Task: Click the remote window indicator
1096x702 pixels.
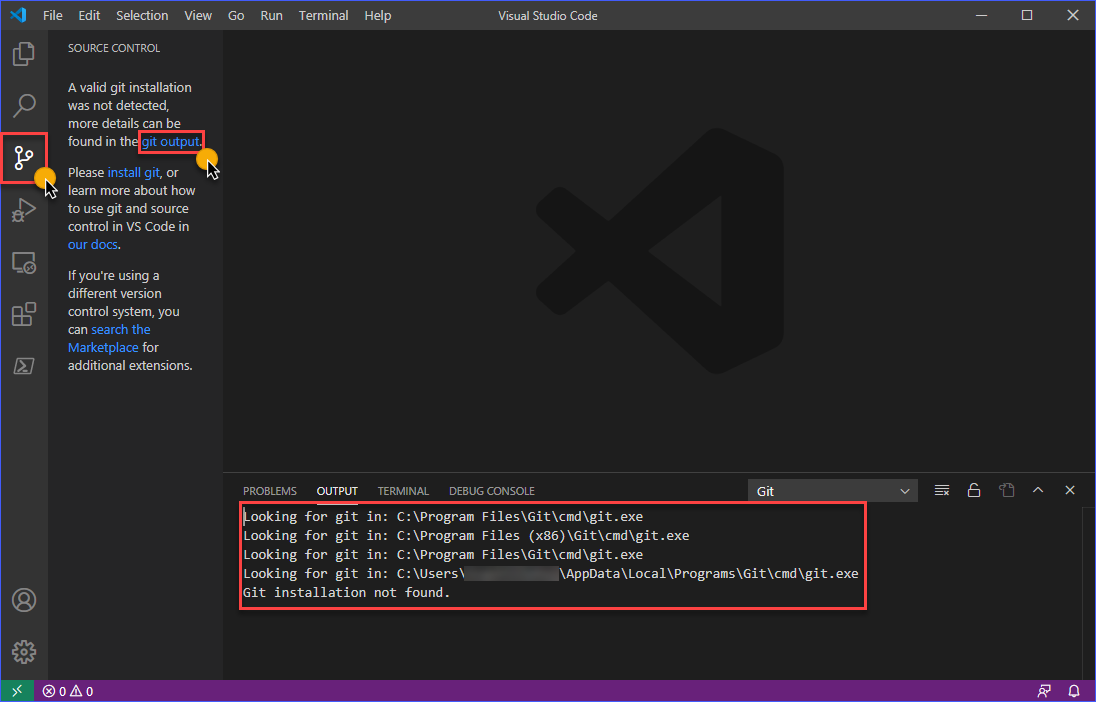Action: [16, 691]
